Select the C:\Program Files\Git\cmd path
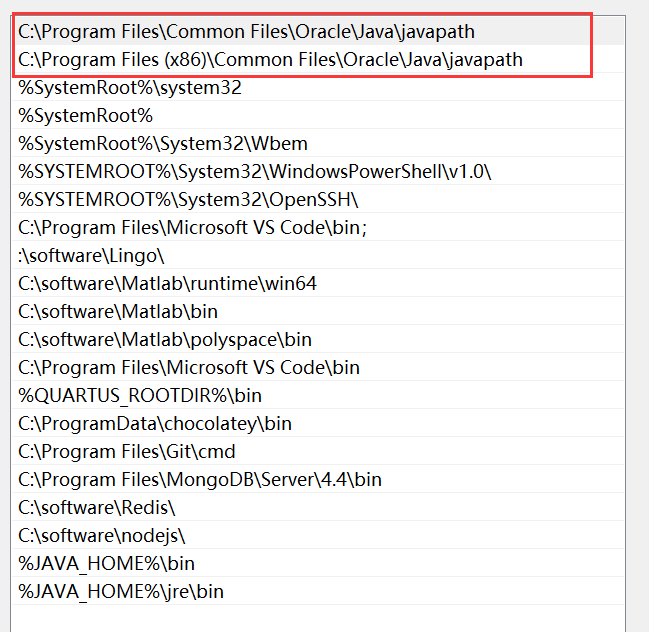This screenshot has width=649, height=632. 318,451
